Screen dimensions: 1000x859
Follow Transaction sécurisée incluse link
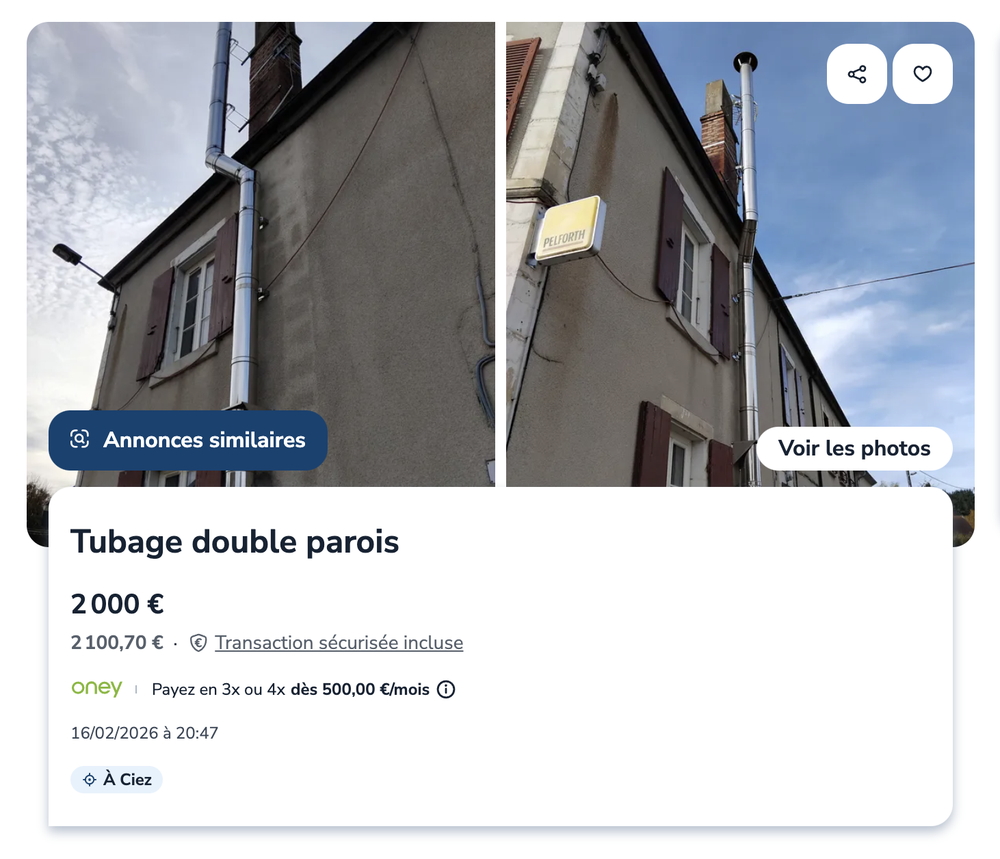[339, 643]
